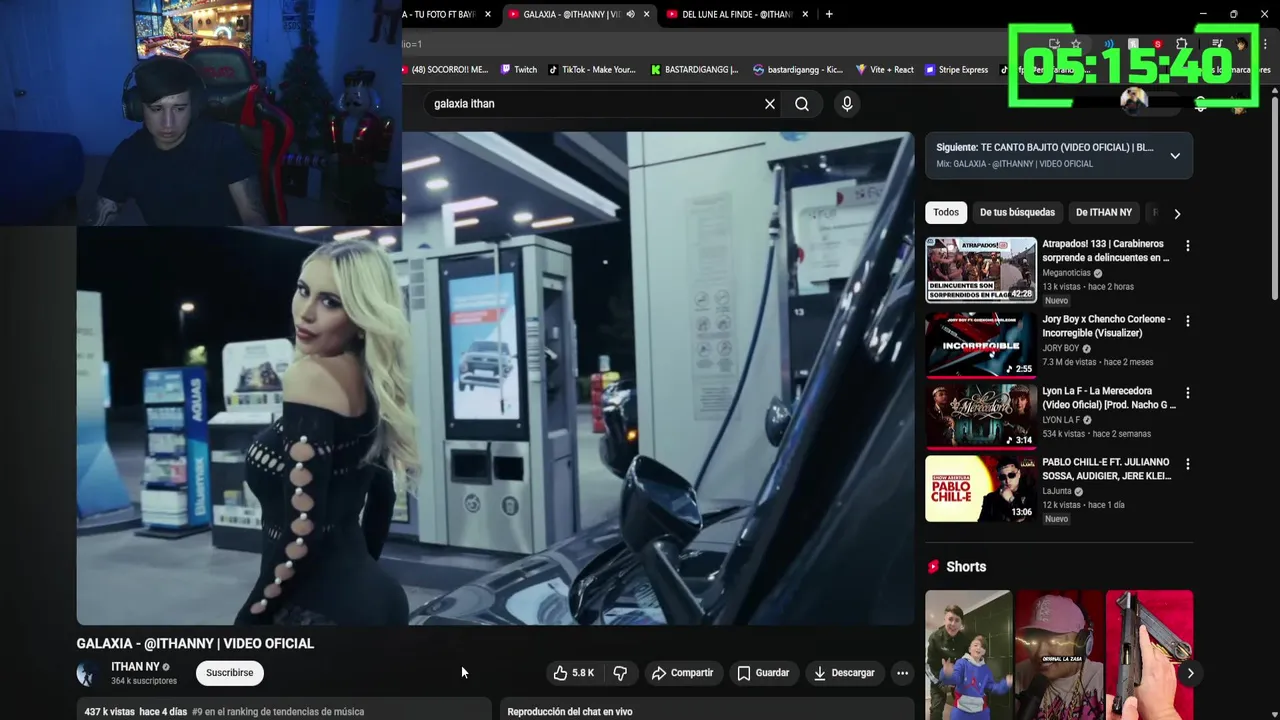The width and height of the screenshot is (1280, 720).
Task: Click JORY BOY channel name
Action: (x=1060, y=349)
